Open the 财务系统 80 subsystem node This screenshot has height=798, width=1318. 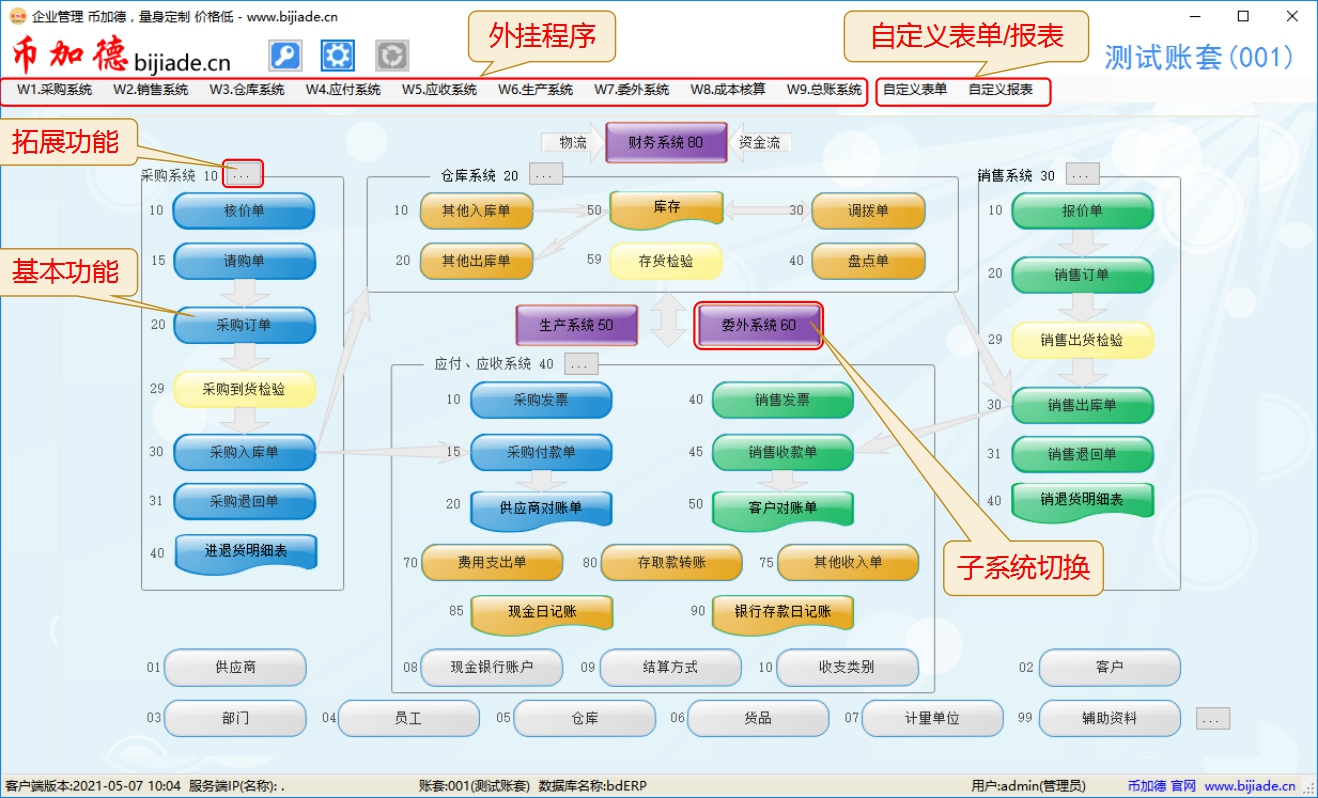point(665,142)
